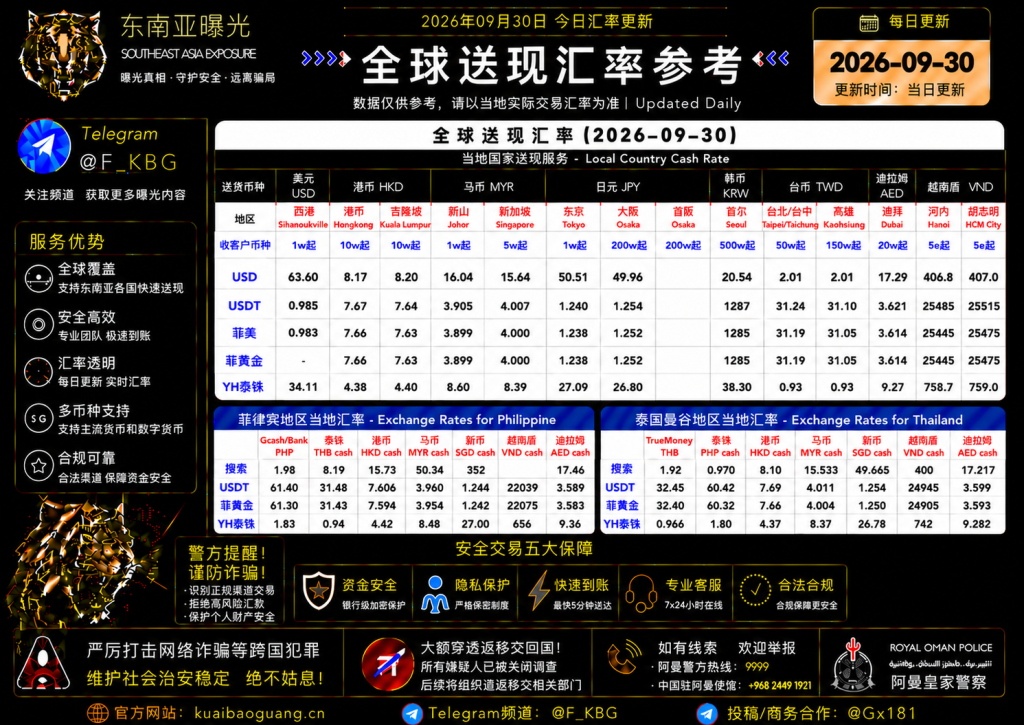Click the lightning bolt icon for 快速到账
Screen dimensions: 1024x725
[x=539, y=591]
